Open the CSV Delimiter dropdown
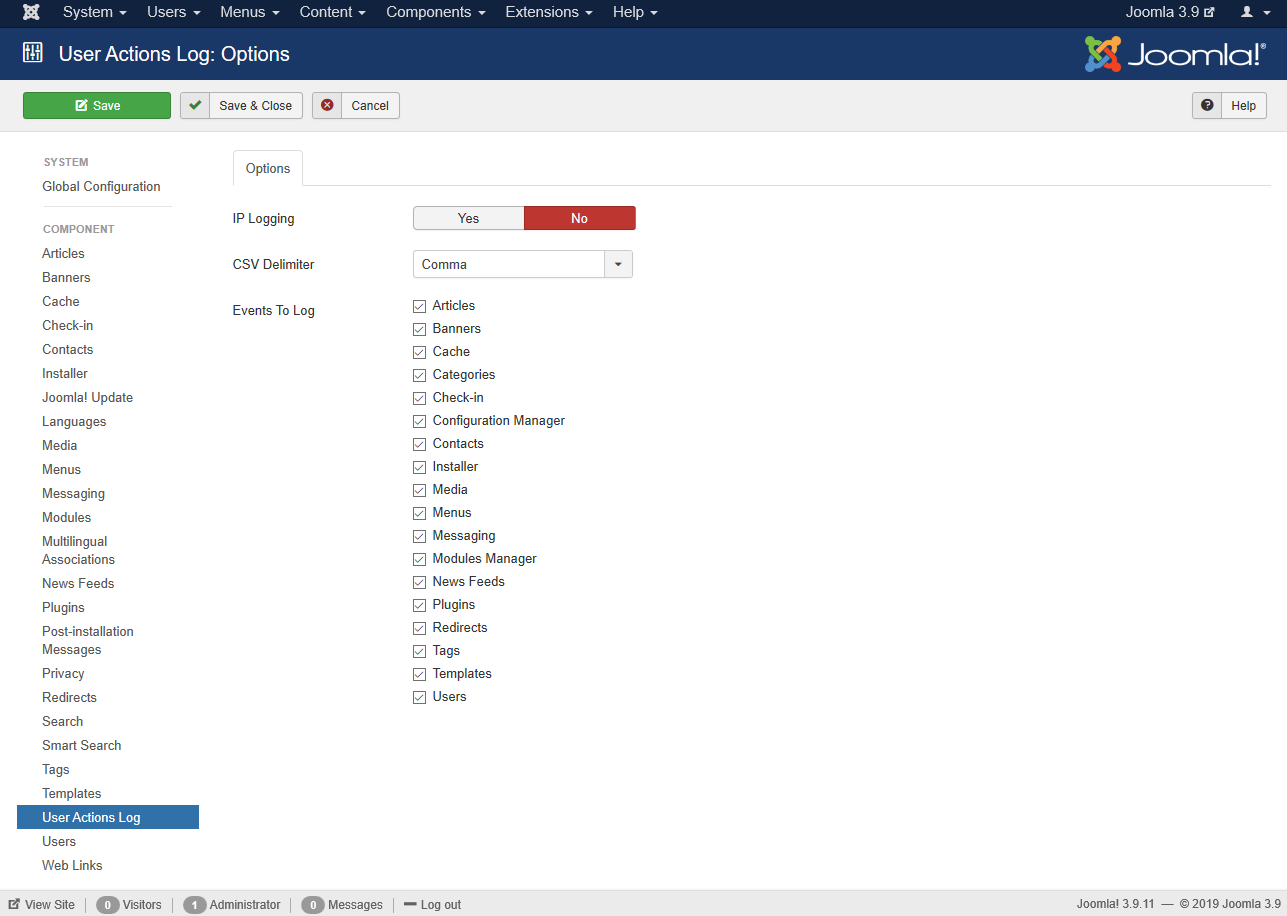 522,264
